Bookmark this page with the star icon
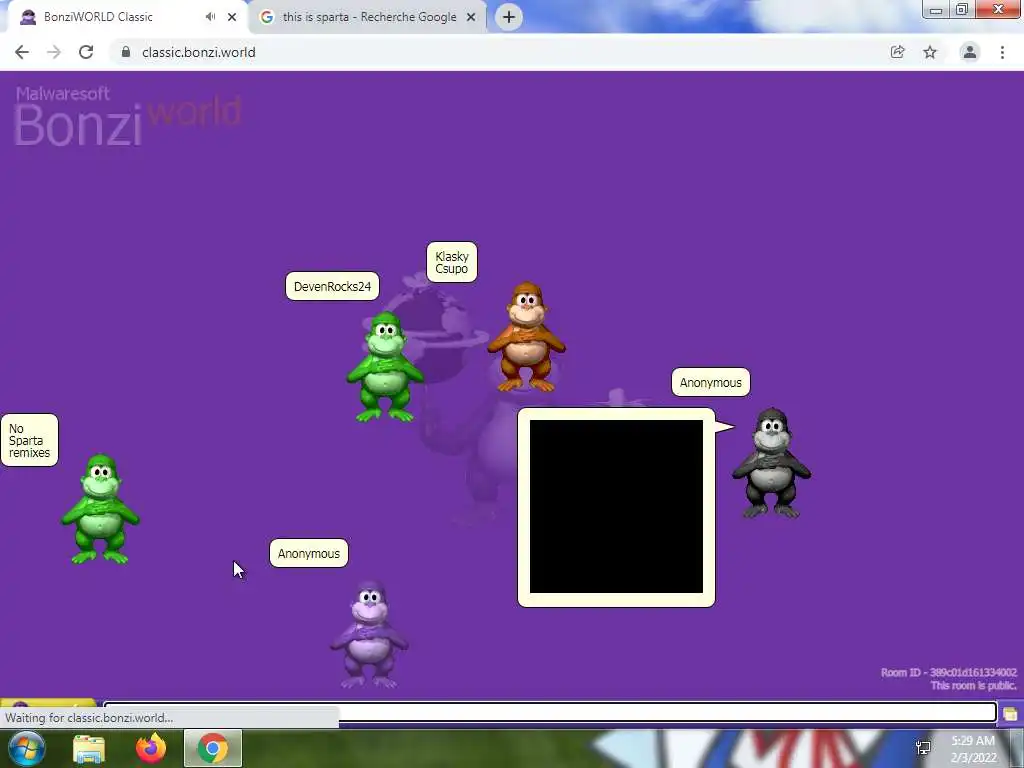1024x768 pixels. (x=930, y=52)
